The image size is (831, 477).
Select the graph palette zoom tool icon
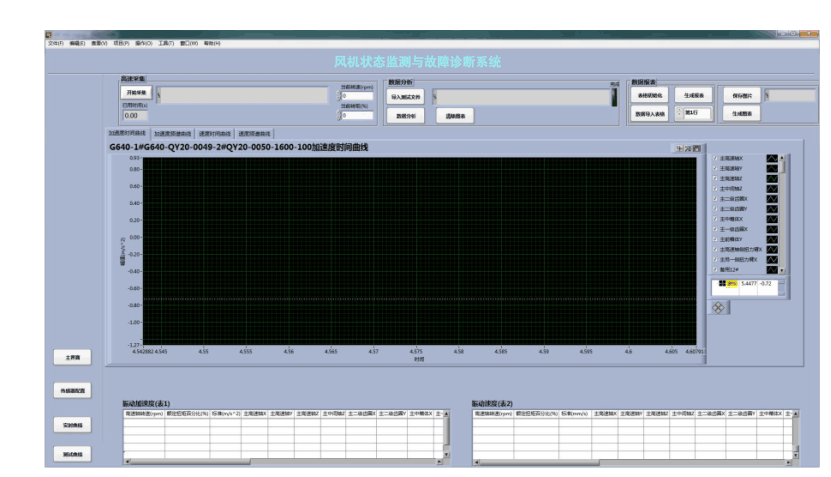[x=688, y=148]
